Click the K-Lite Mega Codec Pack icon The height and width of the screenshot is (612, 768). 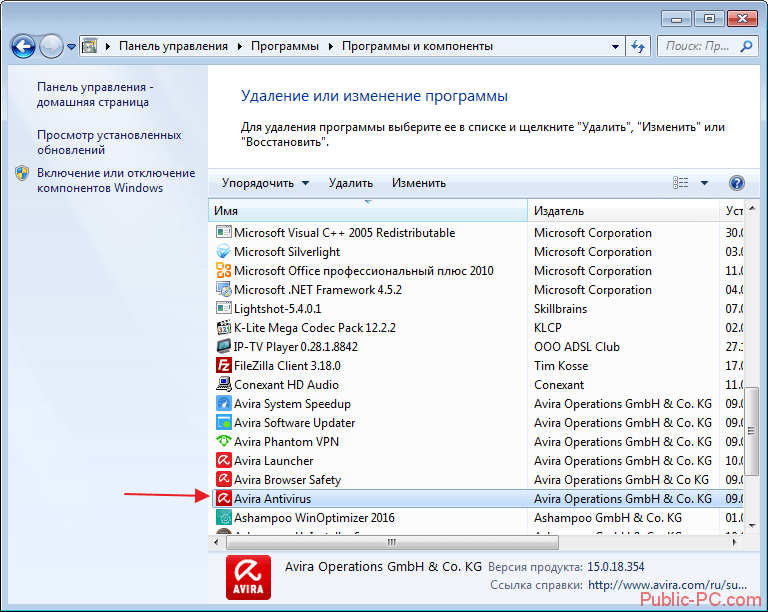point(224,328)
